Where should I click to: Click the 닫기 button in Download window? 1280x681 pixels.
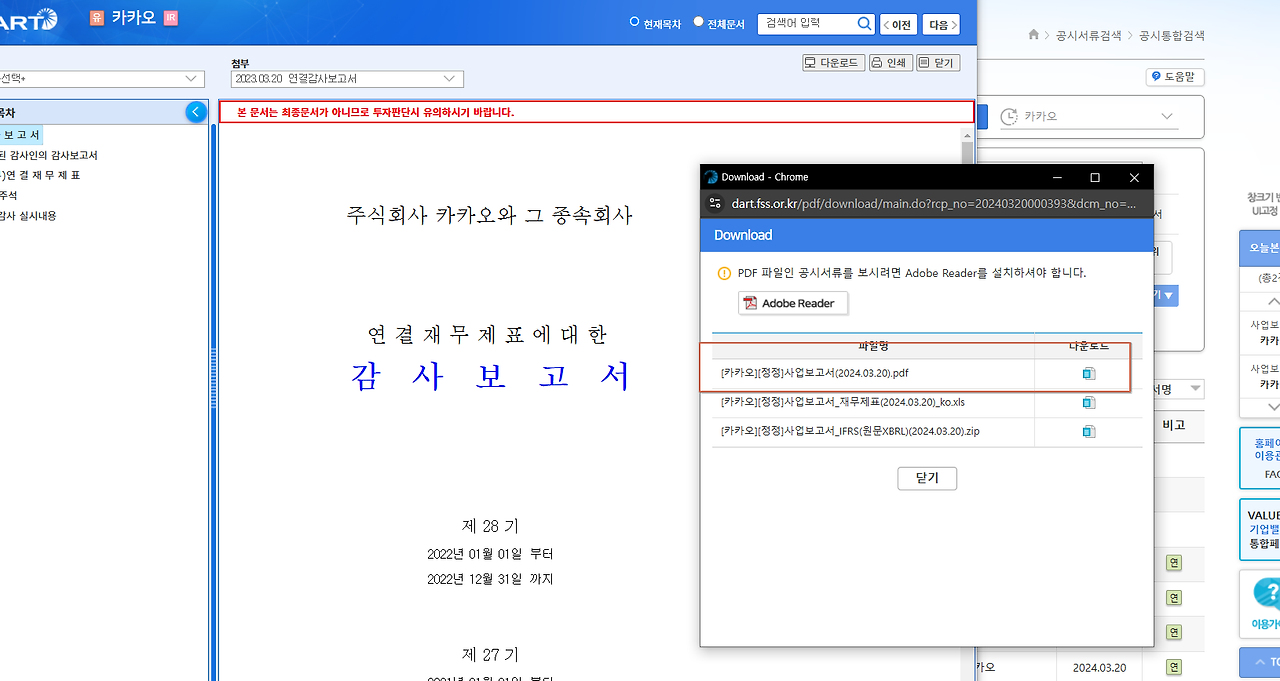pos(927,478)
